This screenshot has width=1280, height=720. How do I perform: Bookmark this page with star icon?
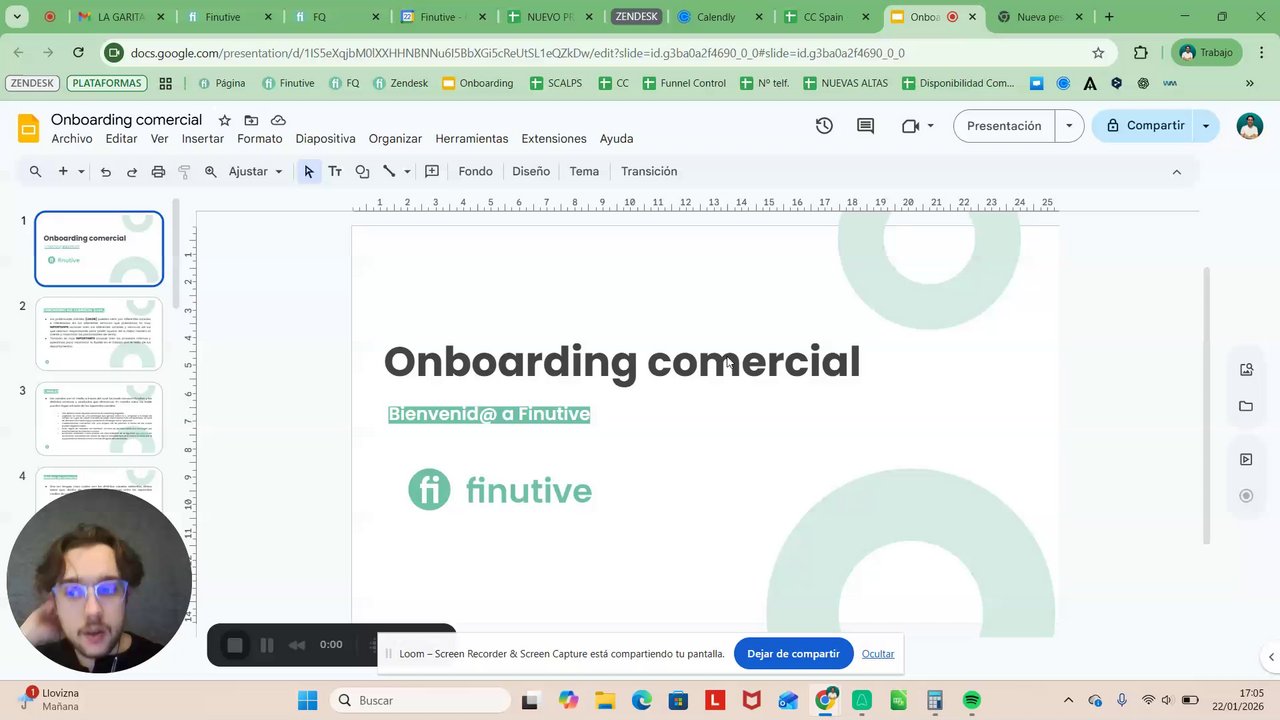click(x=1098, y=53)
